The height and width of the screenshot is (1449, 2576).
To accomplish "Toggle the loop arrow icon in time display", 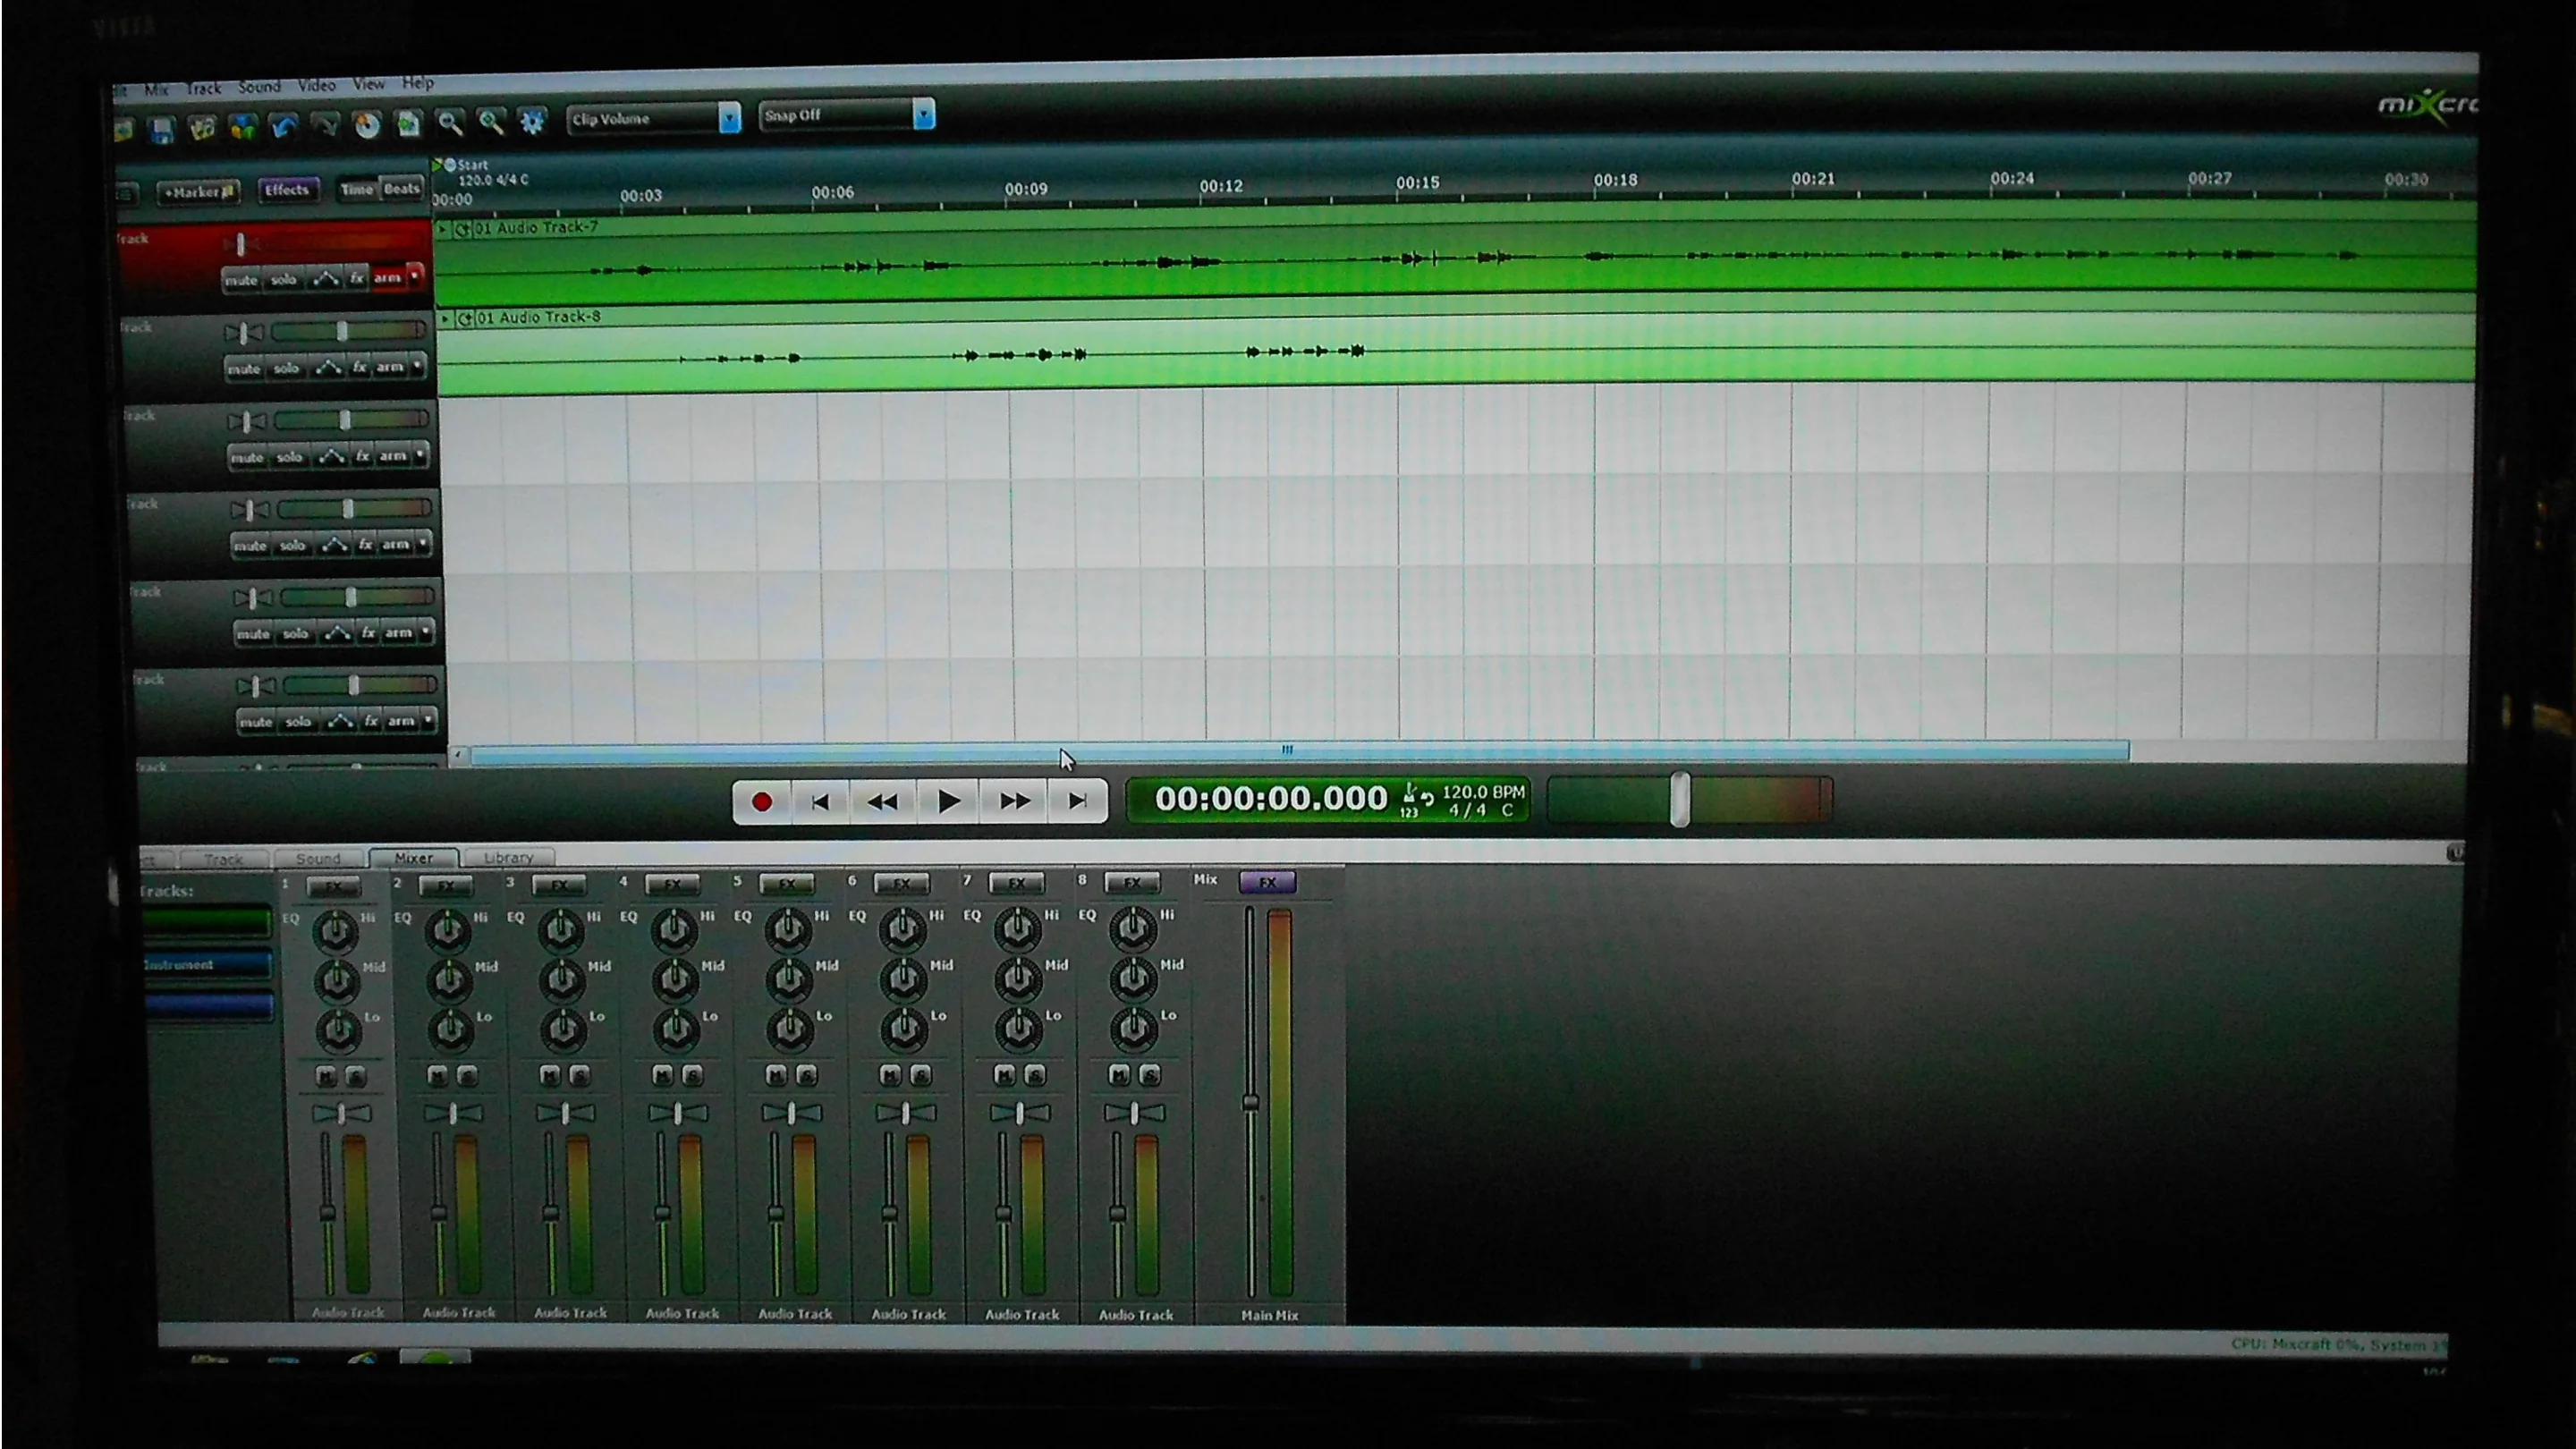I will pyautogui.click(x=1428, y=797).
